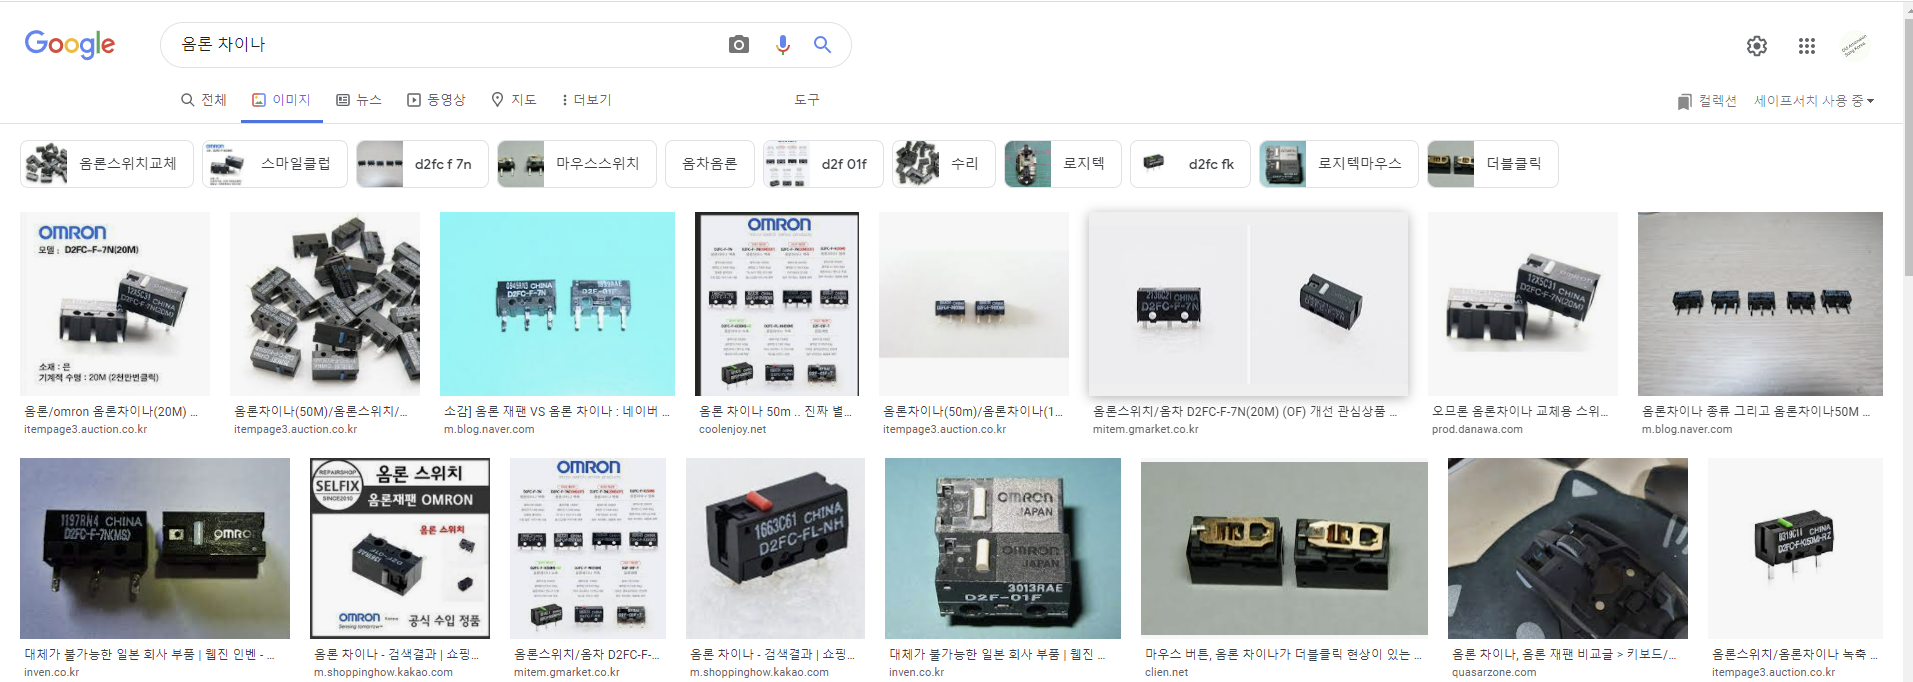Image resolution: width=1913 pixels, height=682 pixels.
Task: Select the d2f 01f filter chip
Action: (x=823, y=164)
